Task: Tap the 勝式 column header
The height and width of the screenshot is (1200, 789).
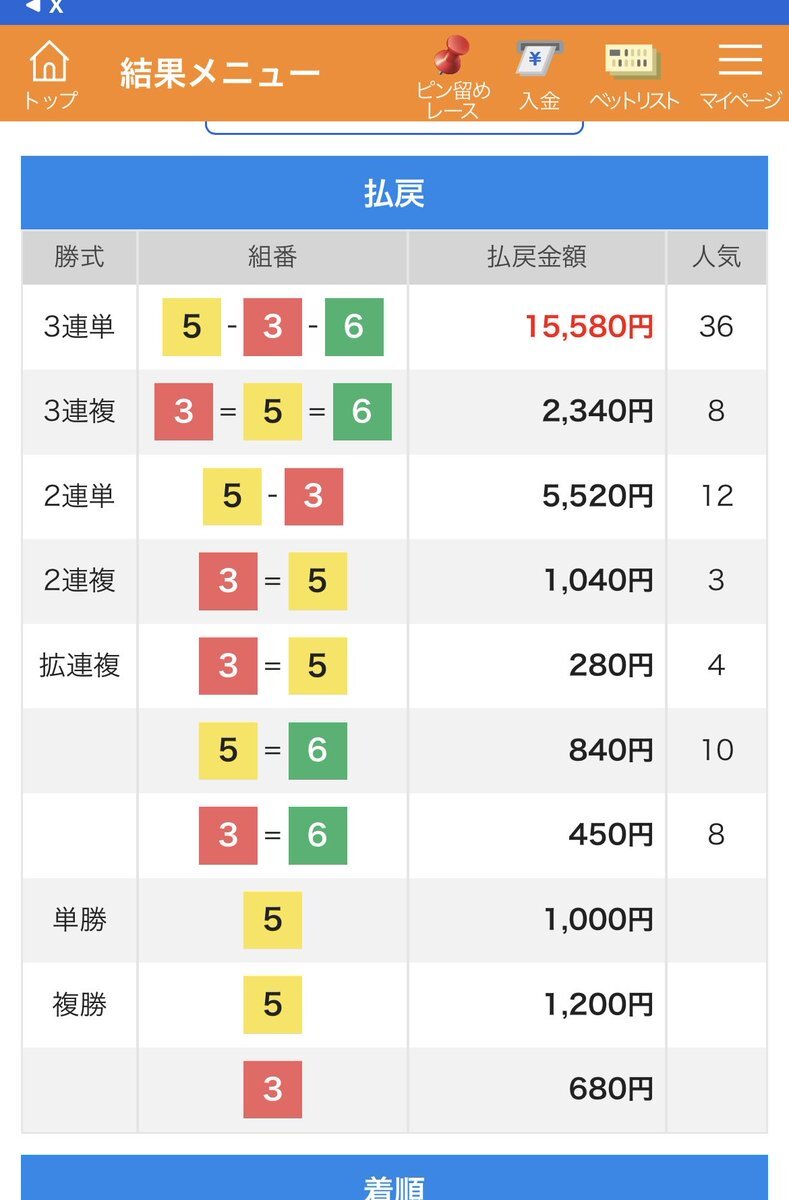Action: pos(79,257)
